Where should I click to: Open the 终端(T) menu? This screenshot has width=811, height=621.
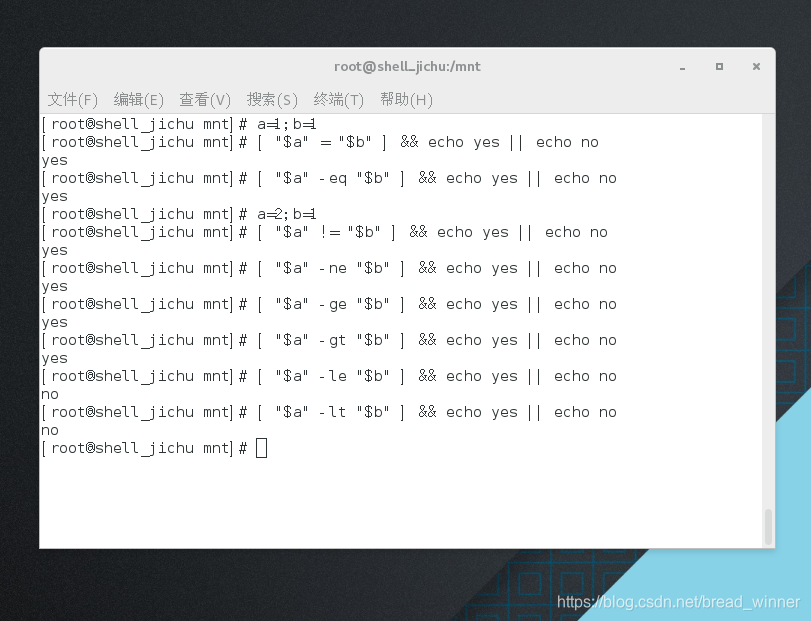click(339, 99)
